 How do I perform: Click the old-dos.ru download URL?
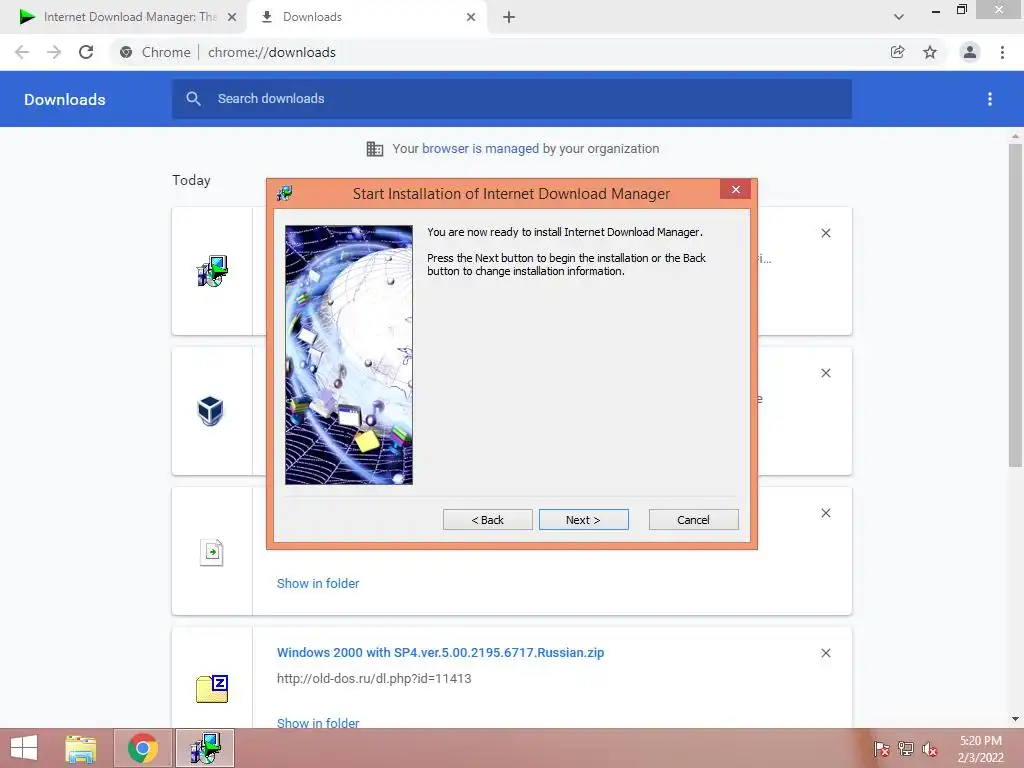click(x=374, y=679)
